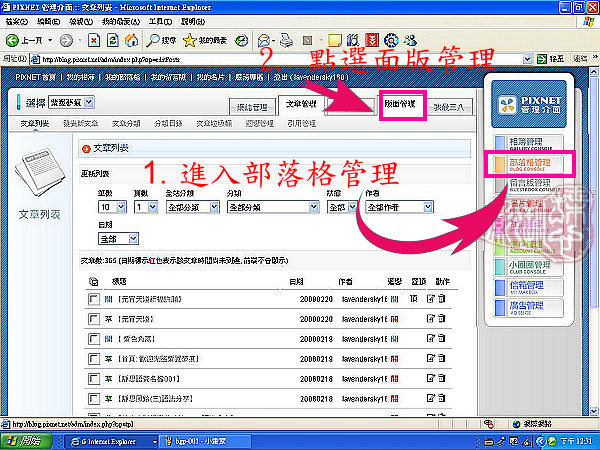
Task: Delete the 紫色角落 article with trash icon
Action: [x=442, y=338]
